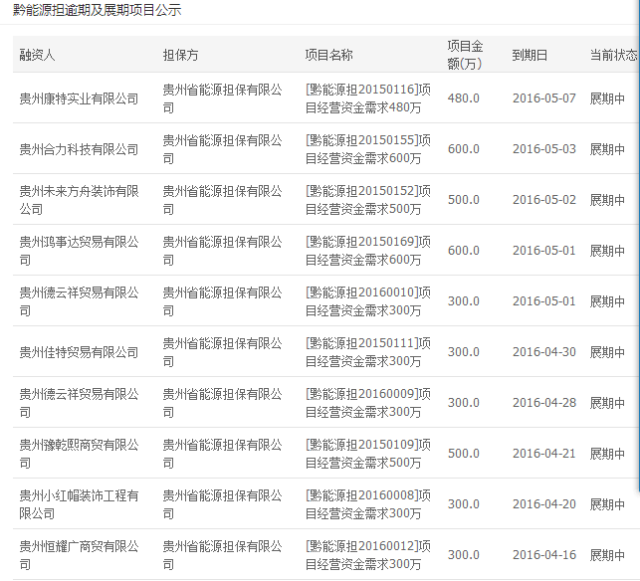This screenshot has height=581, width=640.
Task: Click the due date 2016-04-16
Action: pyautogui.click(x=544, y=555)
